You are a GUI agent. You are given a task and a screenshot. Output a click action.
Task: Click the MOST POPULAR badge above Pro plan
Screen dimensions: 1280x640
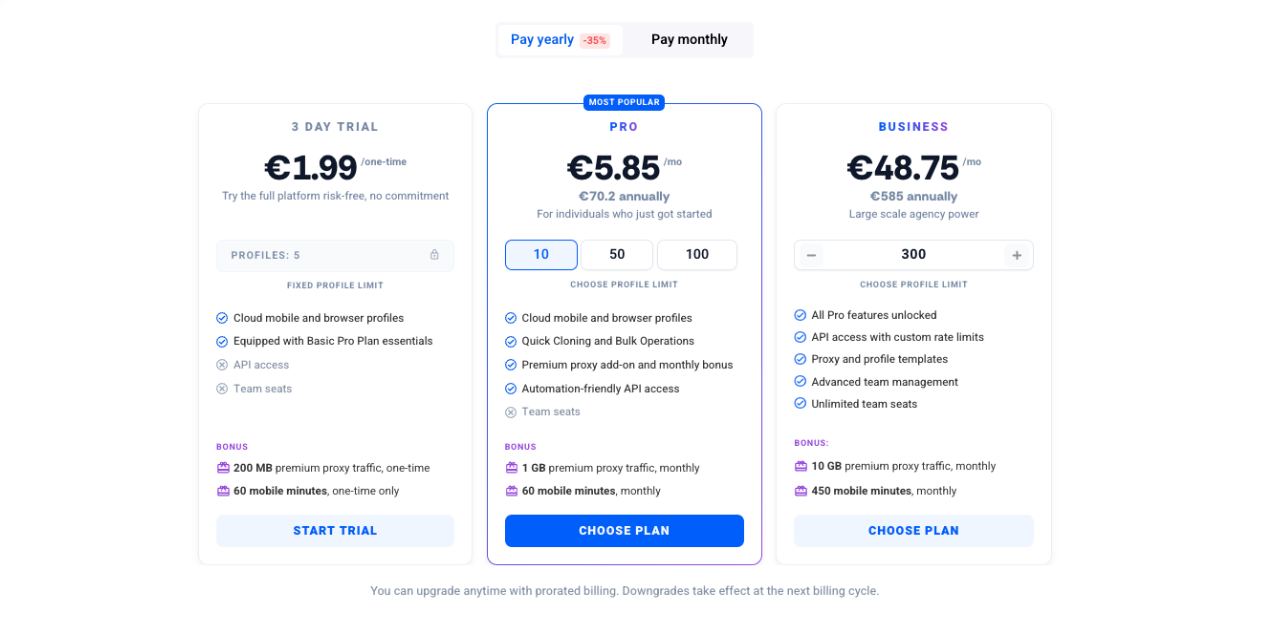point(624,102)
